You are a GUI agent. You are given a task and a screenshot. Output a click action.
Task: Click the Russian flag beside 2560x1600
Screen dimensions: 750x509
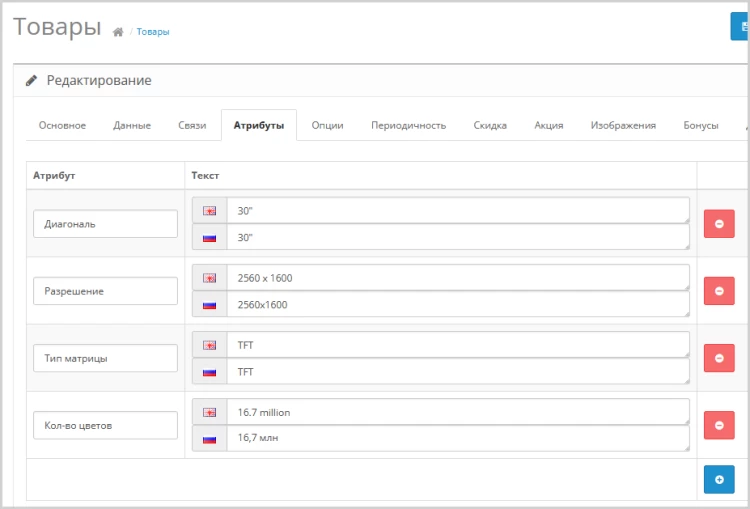tap(210, 305)
